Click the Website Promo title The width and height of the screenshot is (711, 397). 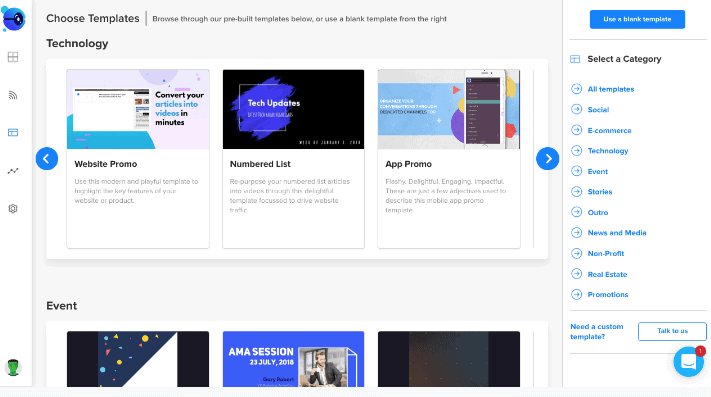pyautogui.click(x=106, y=164)
